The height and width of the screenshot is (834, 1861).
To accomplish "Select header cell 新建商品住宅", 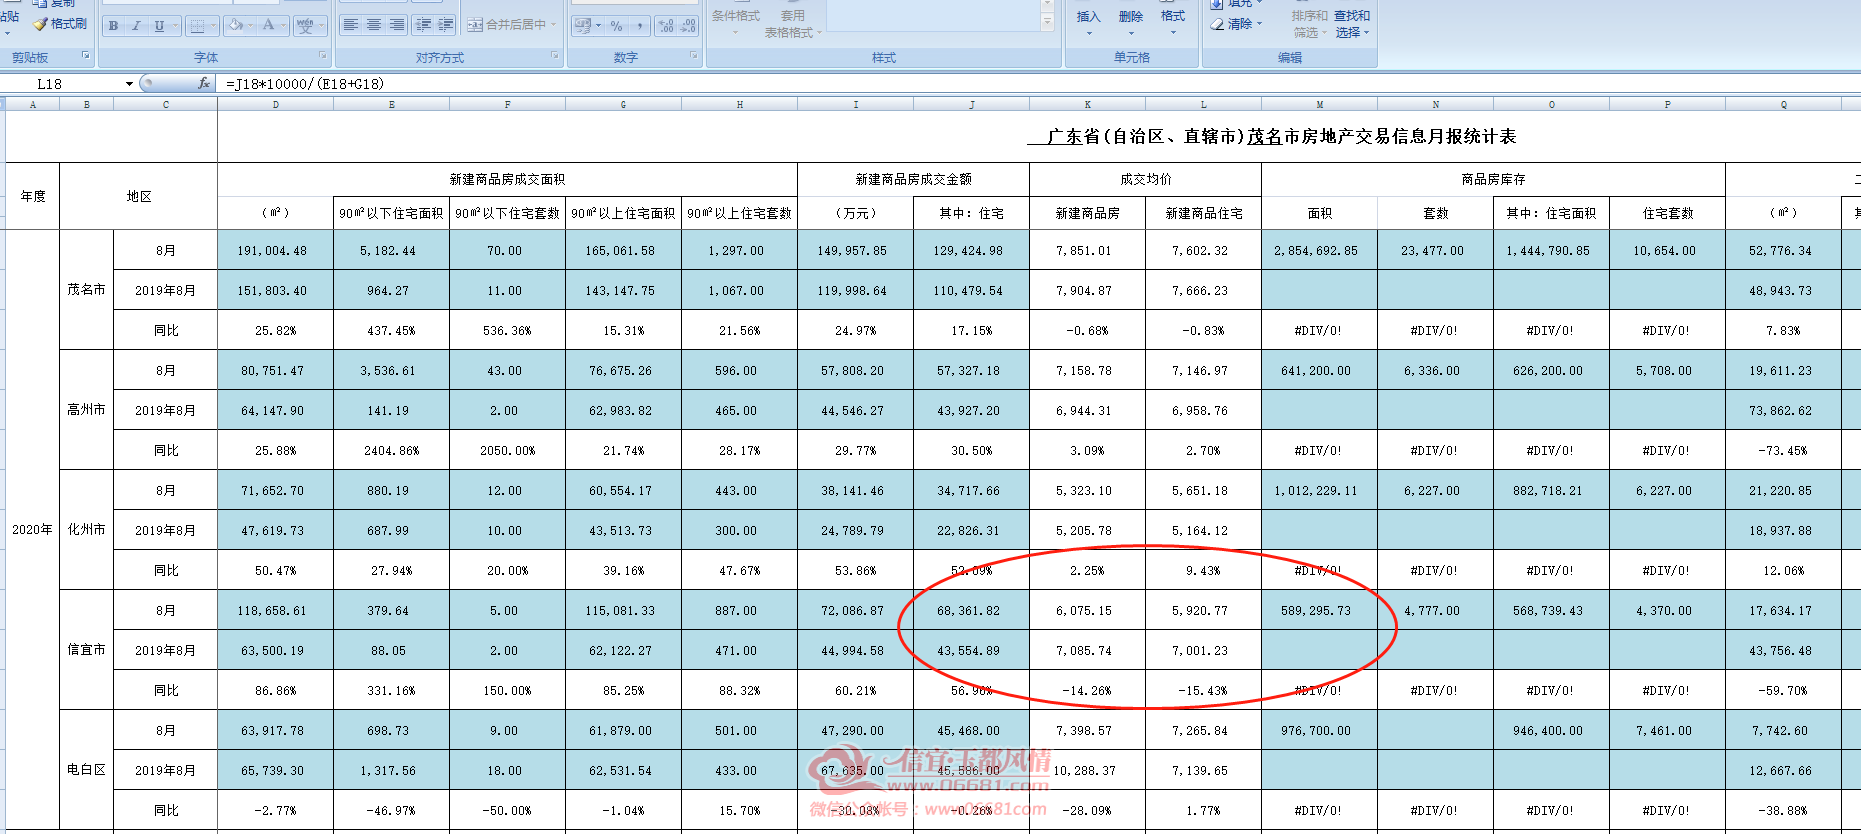I will [x=1204, y=213].
